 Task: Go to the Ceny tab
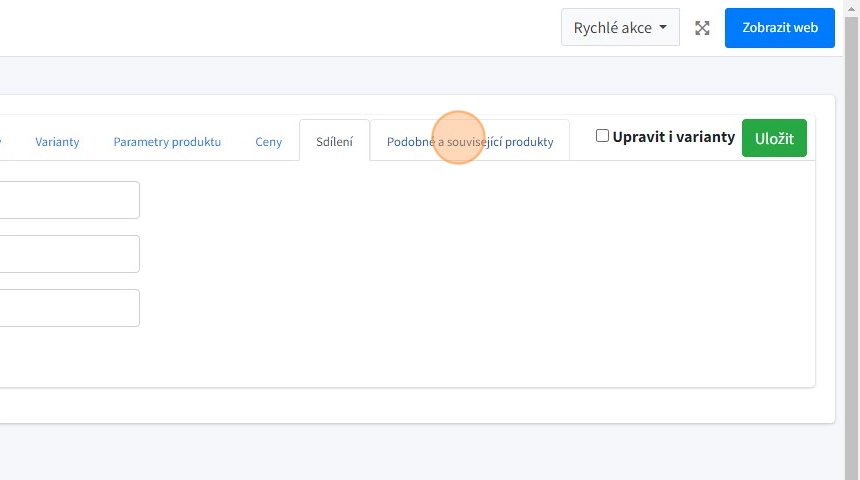click(268, 142)
